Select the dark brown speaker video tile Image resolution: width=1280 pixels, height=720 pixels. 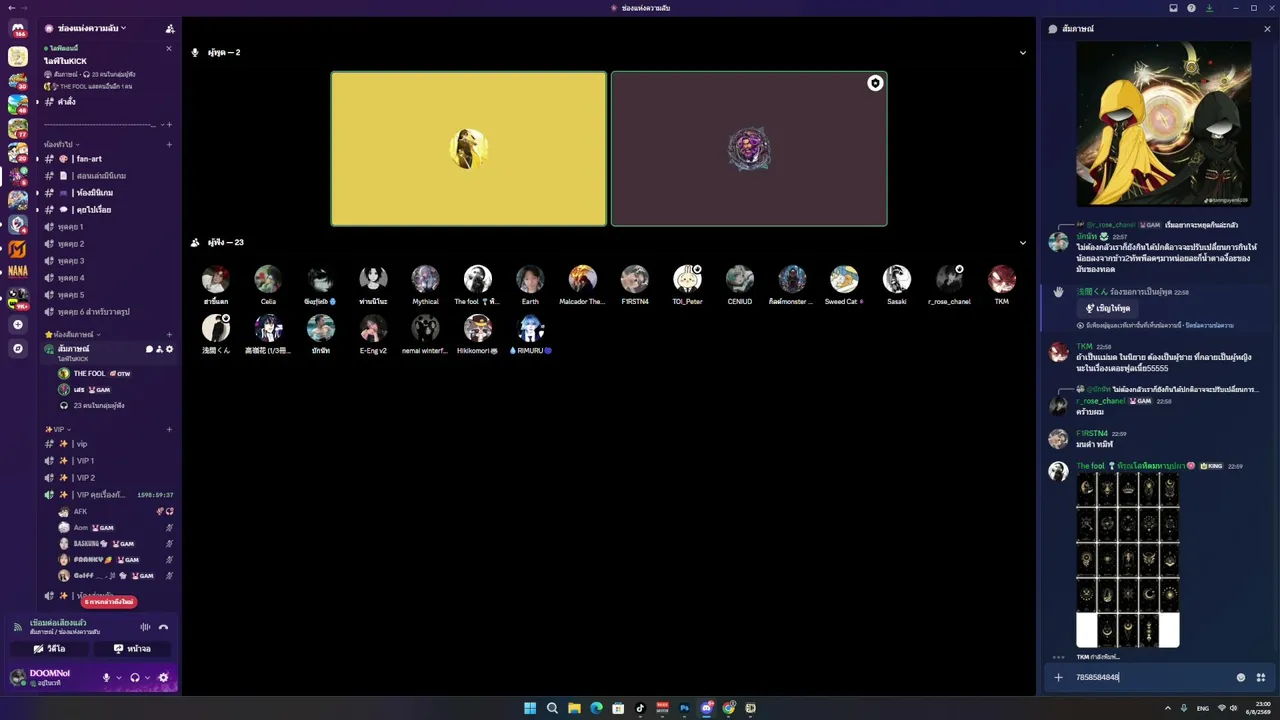tap(749, 149)
